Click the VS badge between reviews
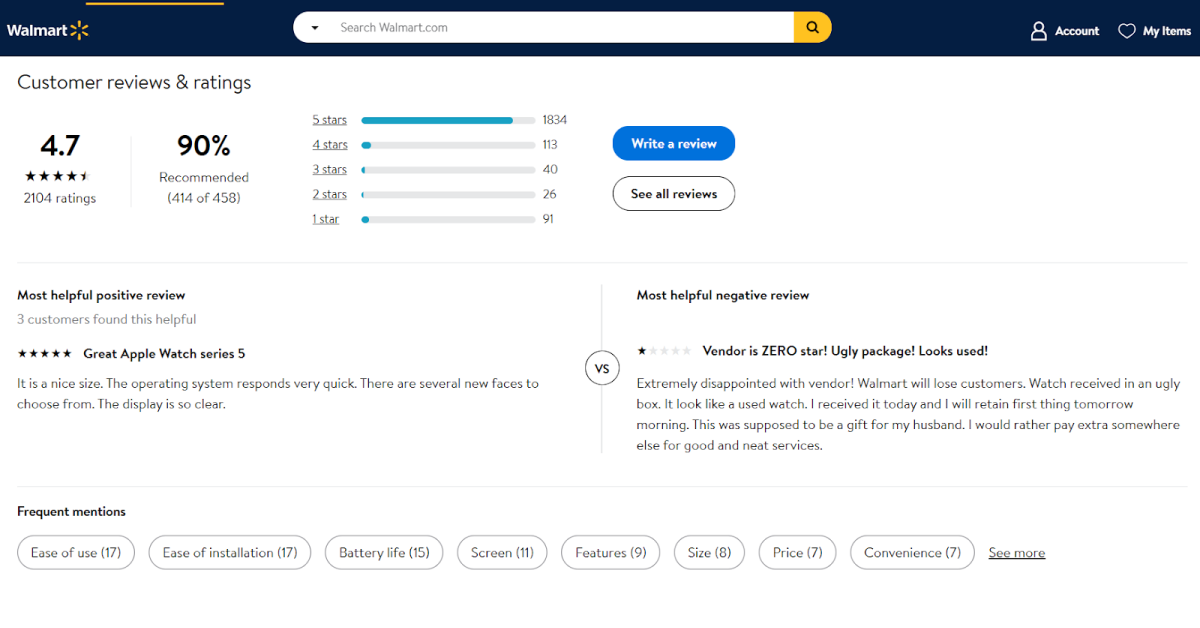1200x628 pixels. click(601, 368)
